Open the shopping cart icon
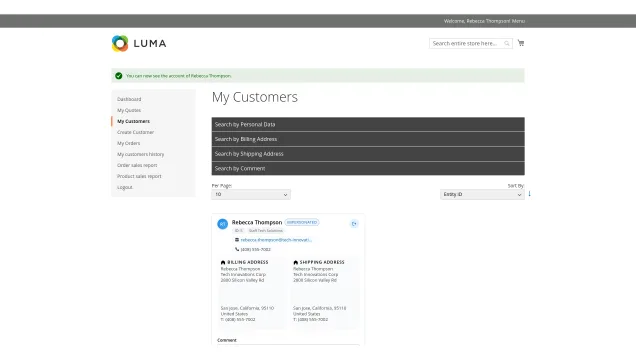The width and height of the screenshot is (640, 360). coord(521,43)
